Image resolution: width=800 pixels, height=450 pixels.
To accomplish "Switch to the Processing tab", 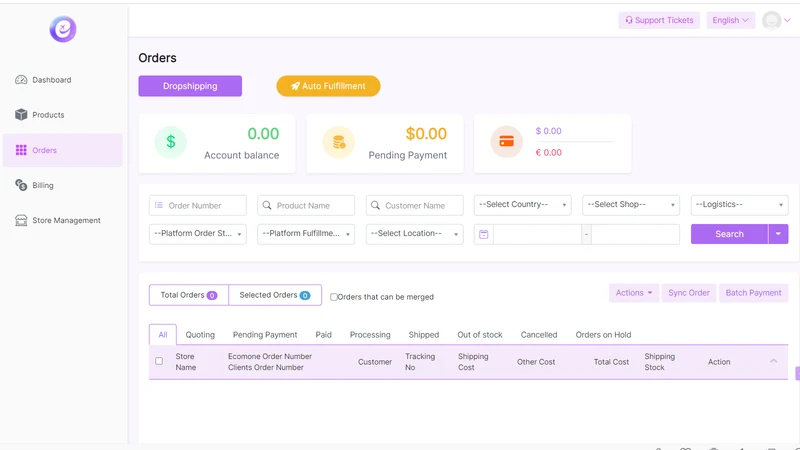I will pos(370,335).
